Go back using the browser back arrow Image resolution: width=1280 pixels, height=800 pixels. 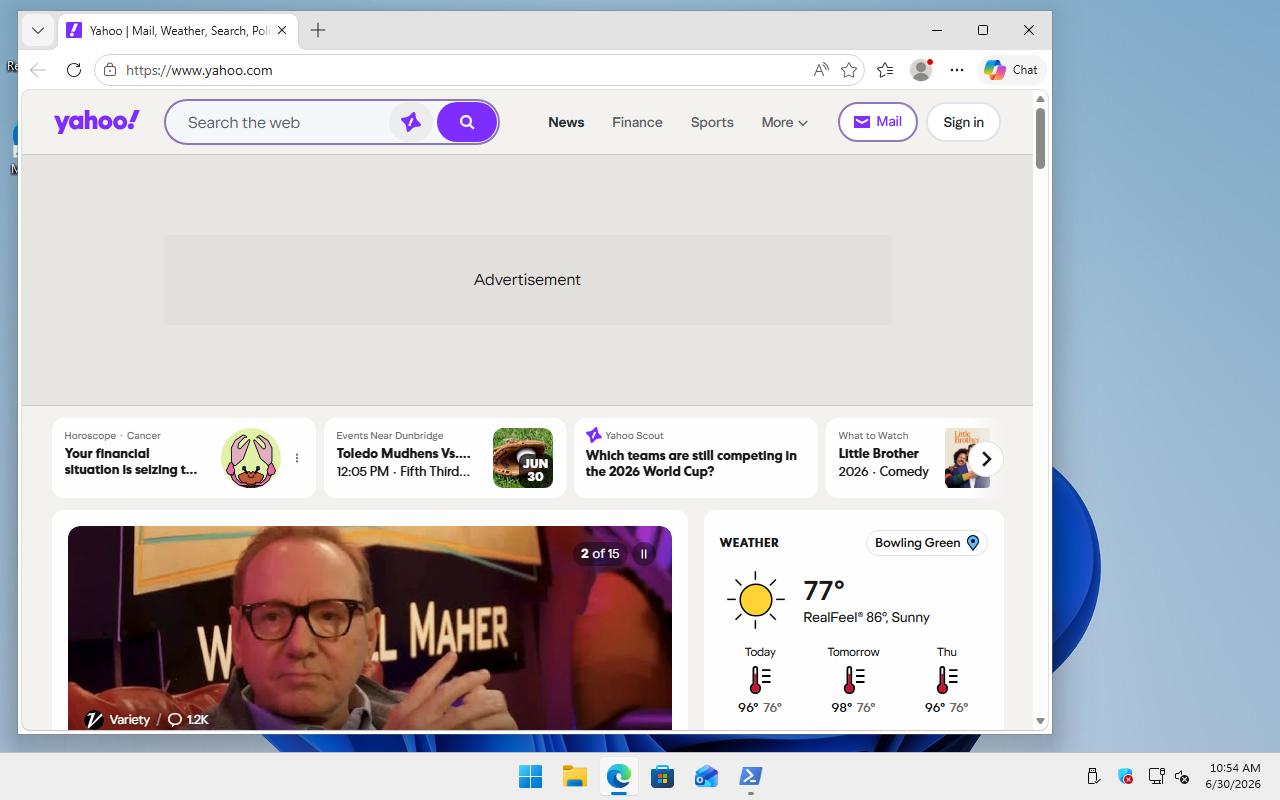[x=38, y=70]
